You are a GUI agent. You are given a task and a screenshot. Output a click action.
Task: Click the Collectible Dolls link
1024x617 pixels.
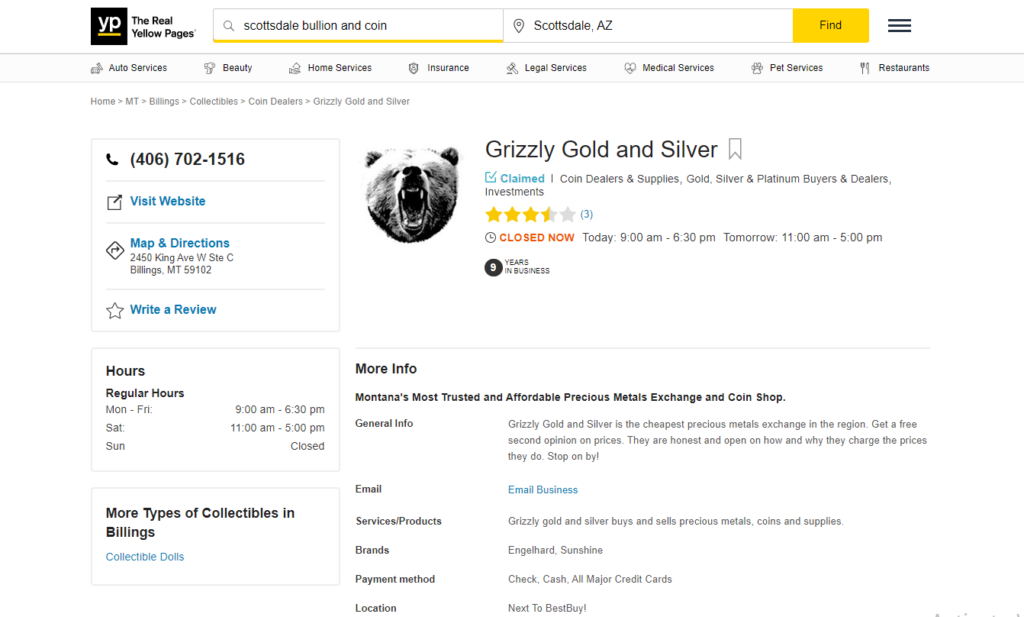pos(145,557)
